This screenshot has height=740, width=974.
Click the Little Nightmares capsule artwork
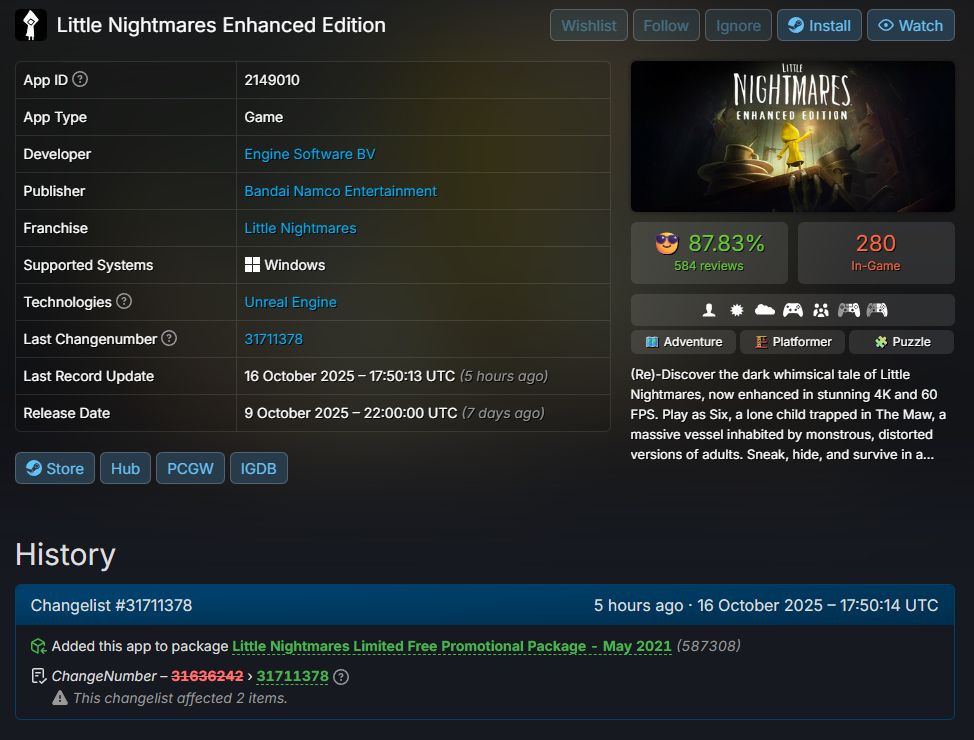(793, 136)
